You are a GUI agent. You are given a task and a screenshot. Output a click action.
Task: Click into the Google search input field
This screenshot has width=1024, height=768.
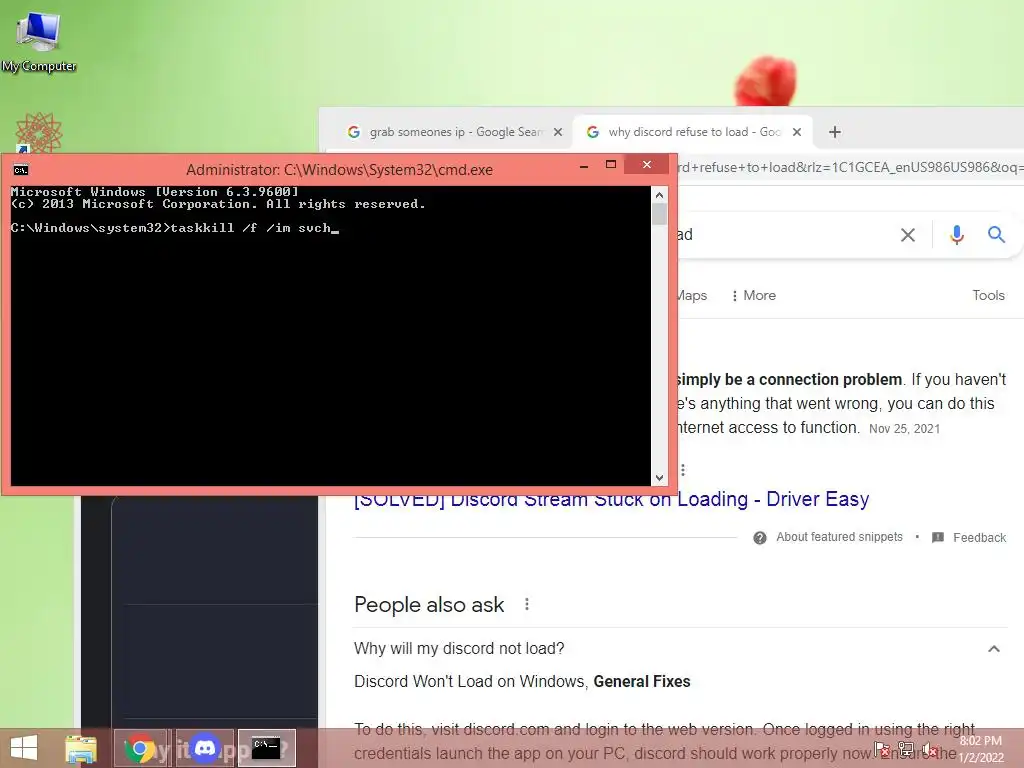(x=784, y=234)
